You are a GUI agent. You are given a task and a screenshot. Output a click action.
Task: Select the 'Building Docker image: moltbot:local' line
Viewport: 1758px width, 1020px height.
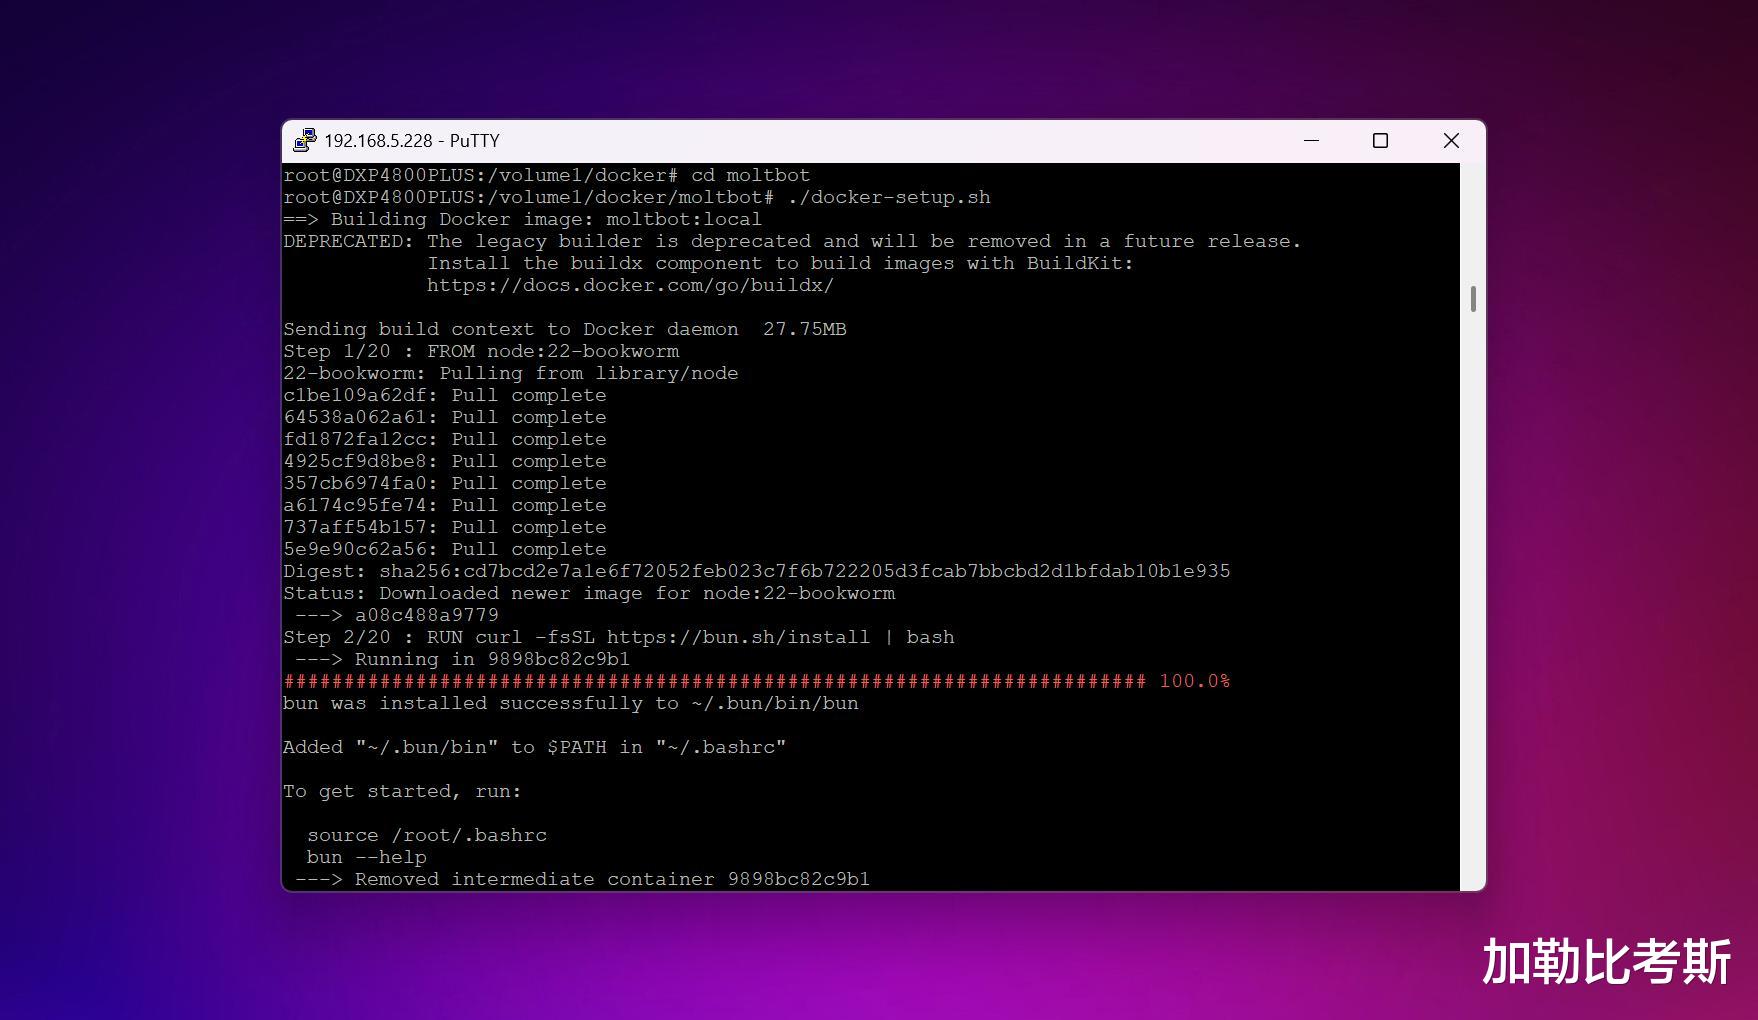point(522,219)
